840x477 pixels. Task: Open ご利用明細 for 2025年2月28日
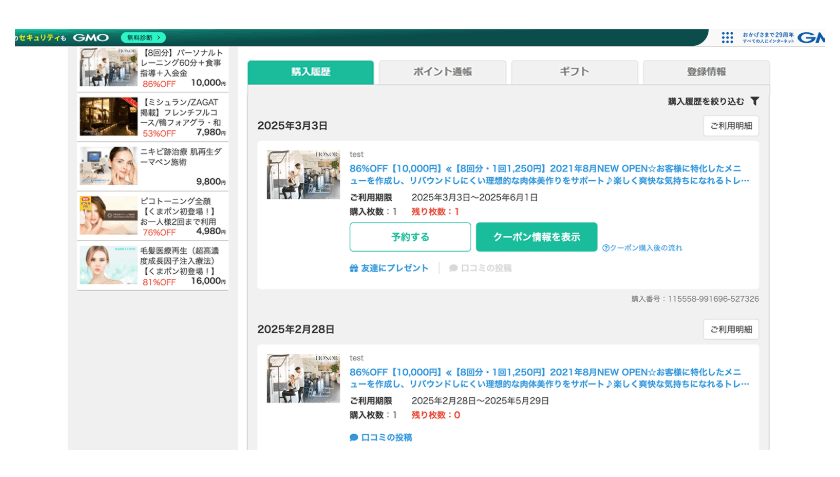pyautogui.click(x=731, y=330)
